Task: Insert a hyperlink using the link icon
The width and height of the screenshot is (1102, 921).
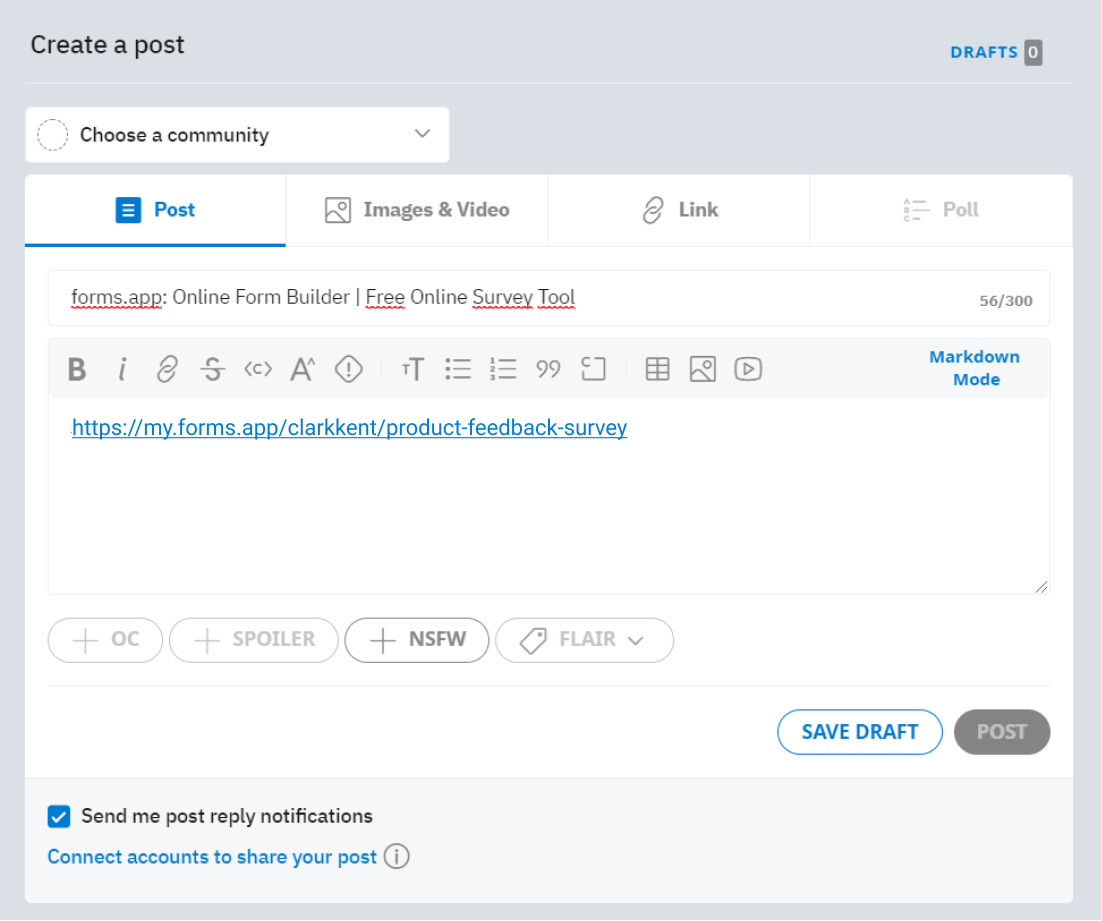Action: coord(167,369)
